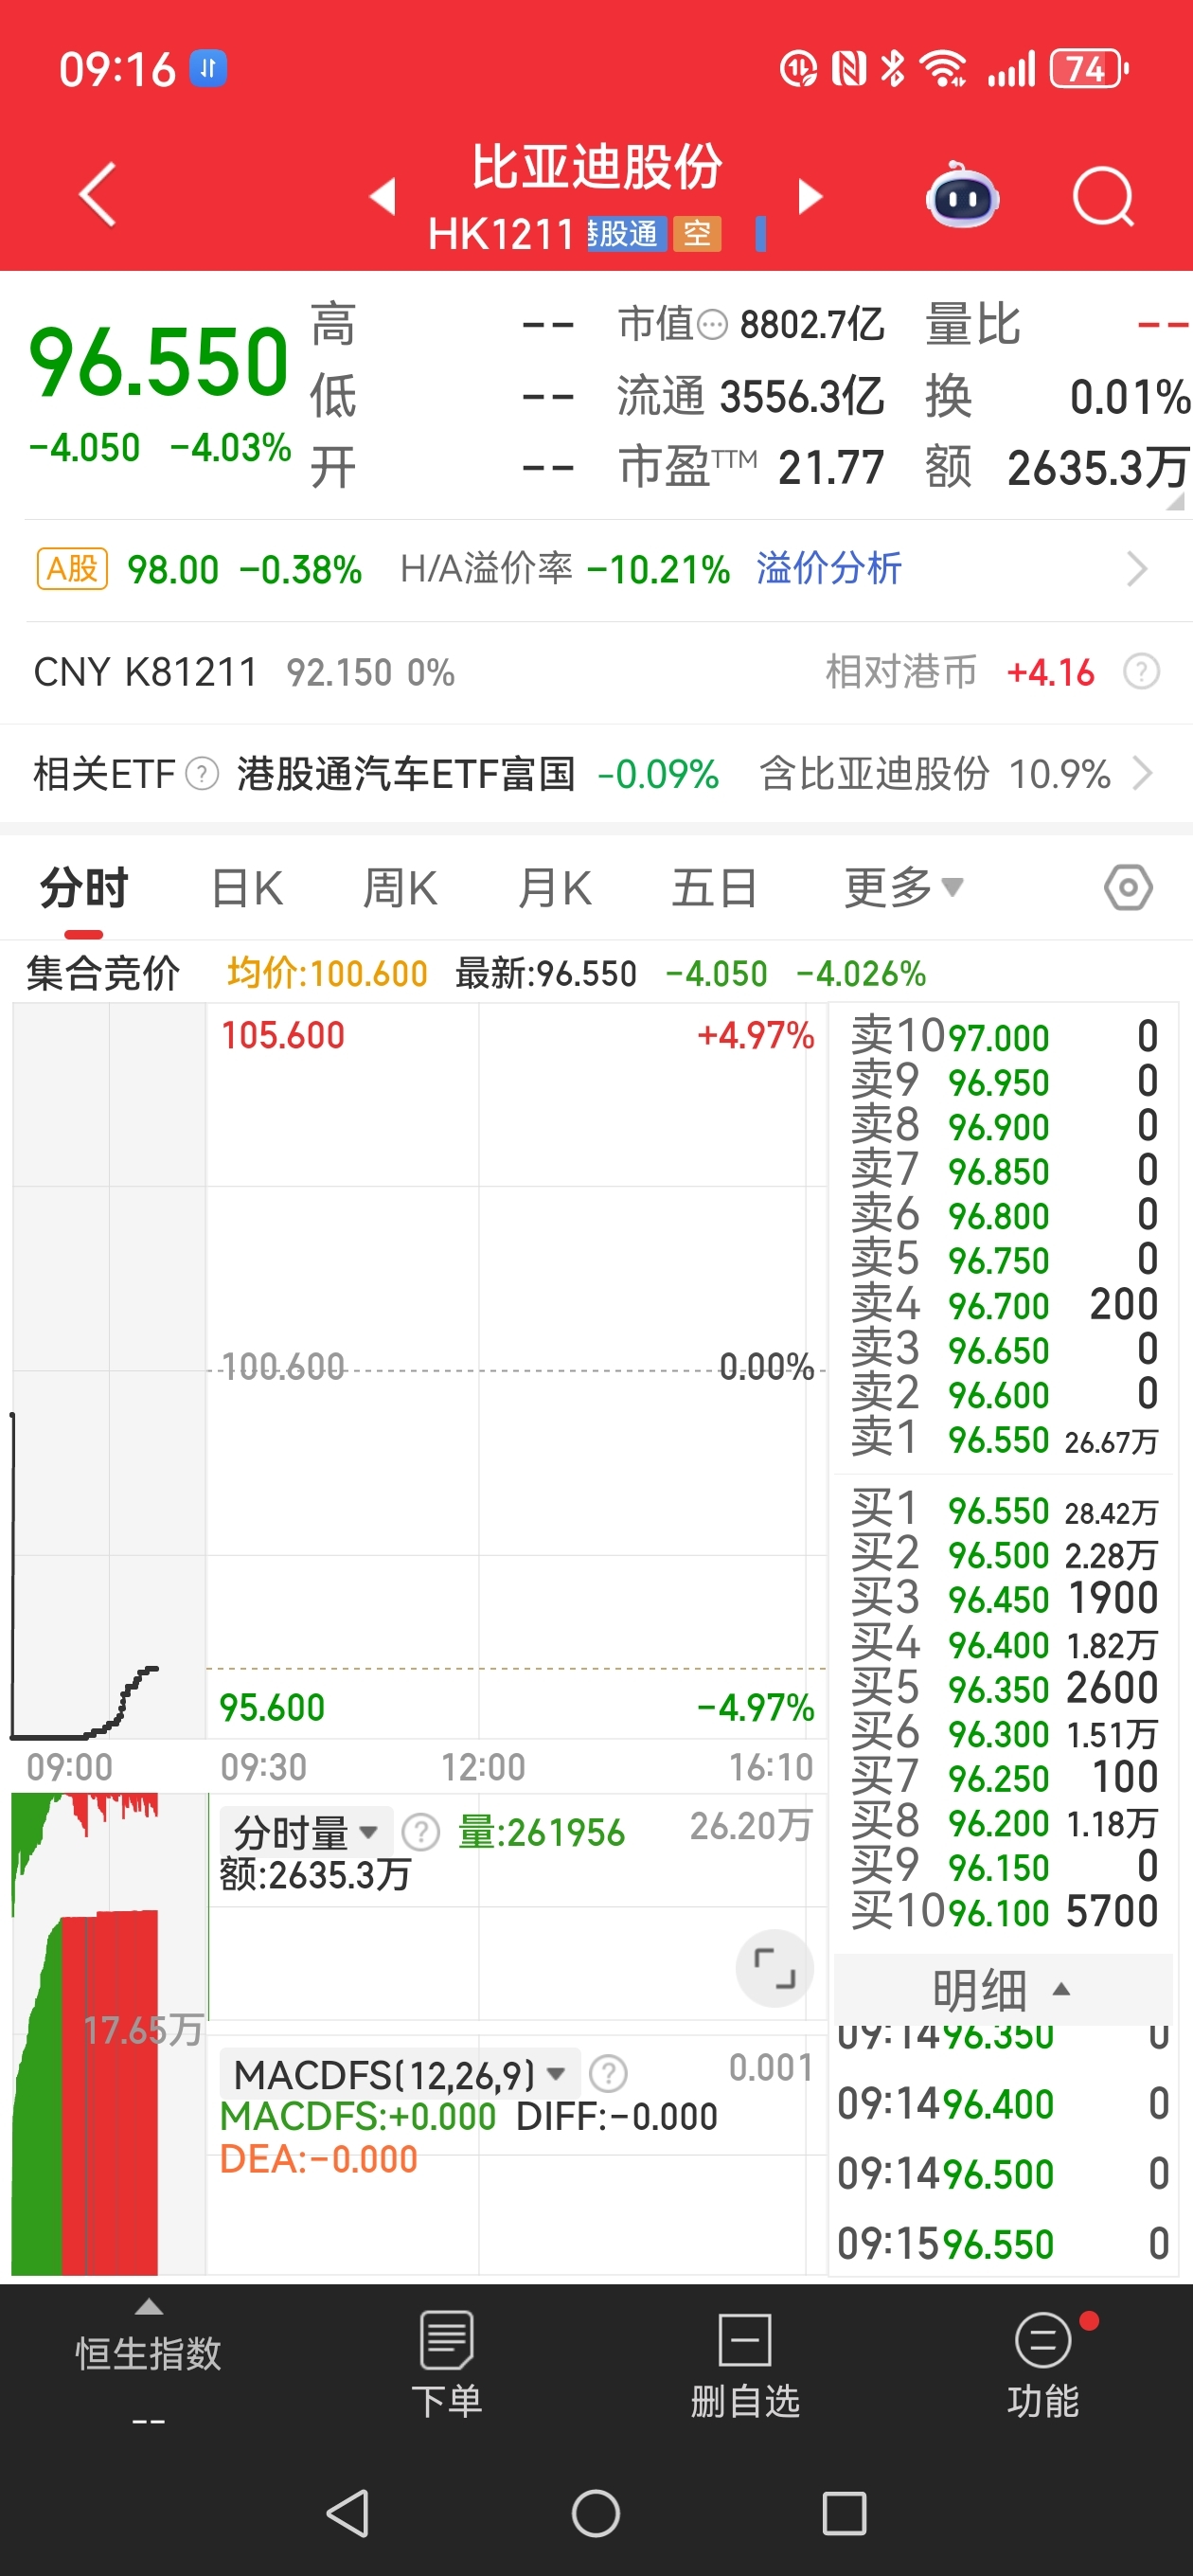Expand the quote details corner triangle
Image resolution: width=1193 pixels, height=2576 pixels.
(x=1175, y=501)
